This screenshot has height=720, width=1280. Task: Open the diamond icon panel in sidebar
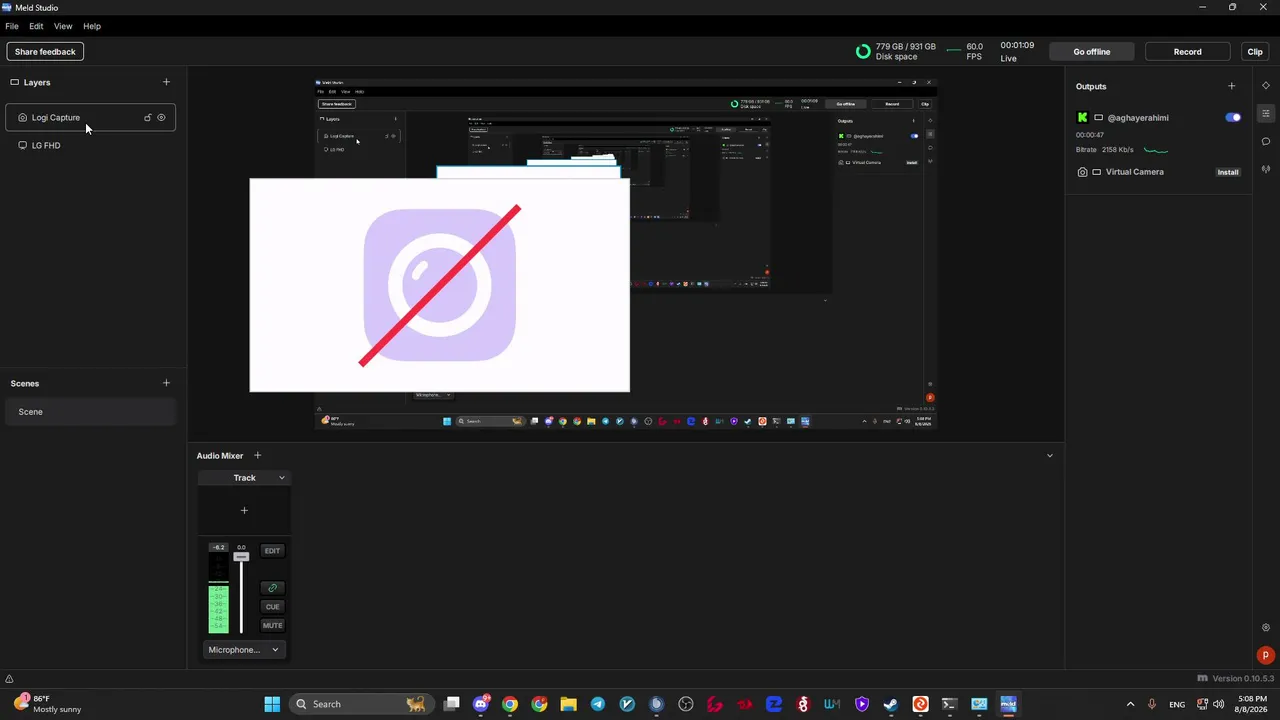click(1266, 86)
